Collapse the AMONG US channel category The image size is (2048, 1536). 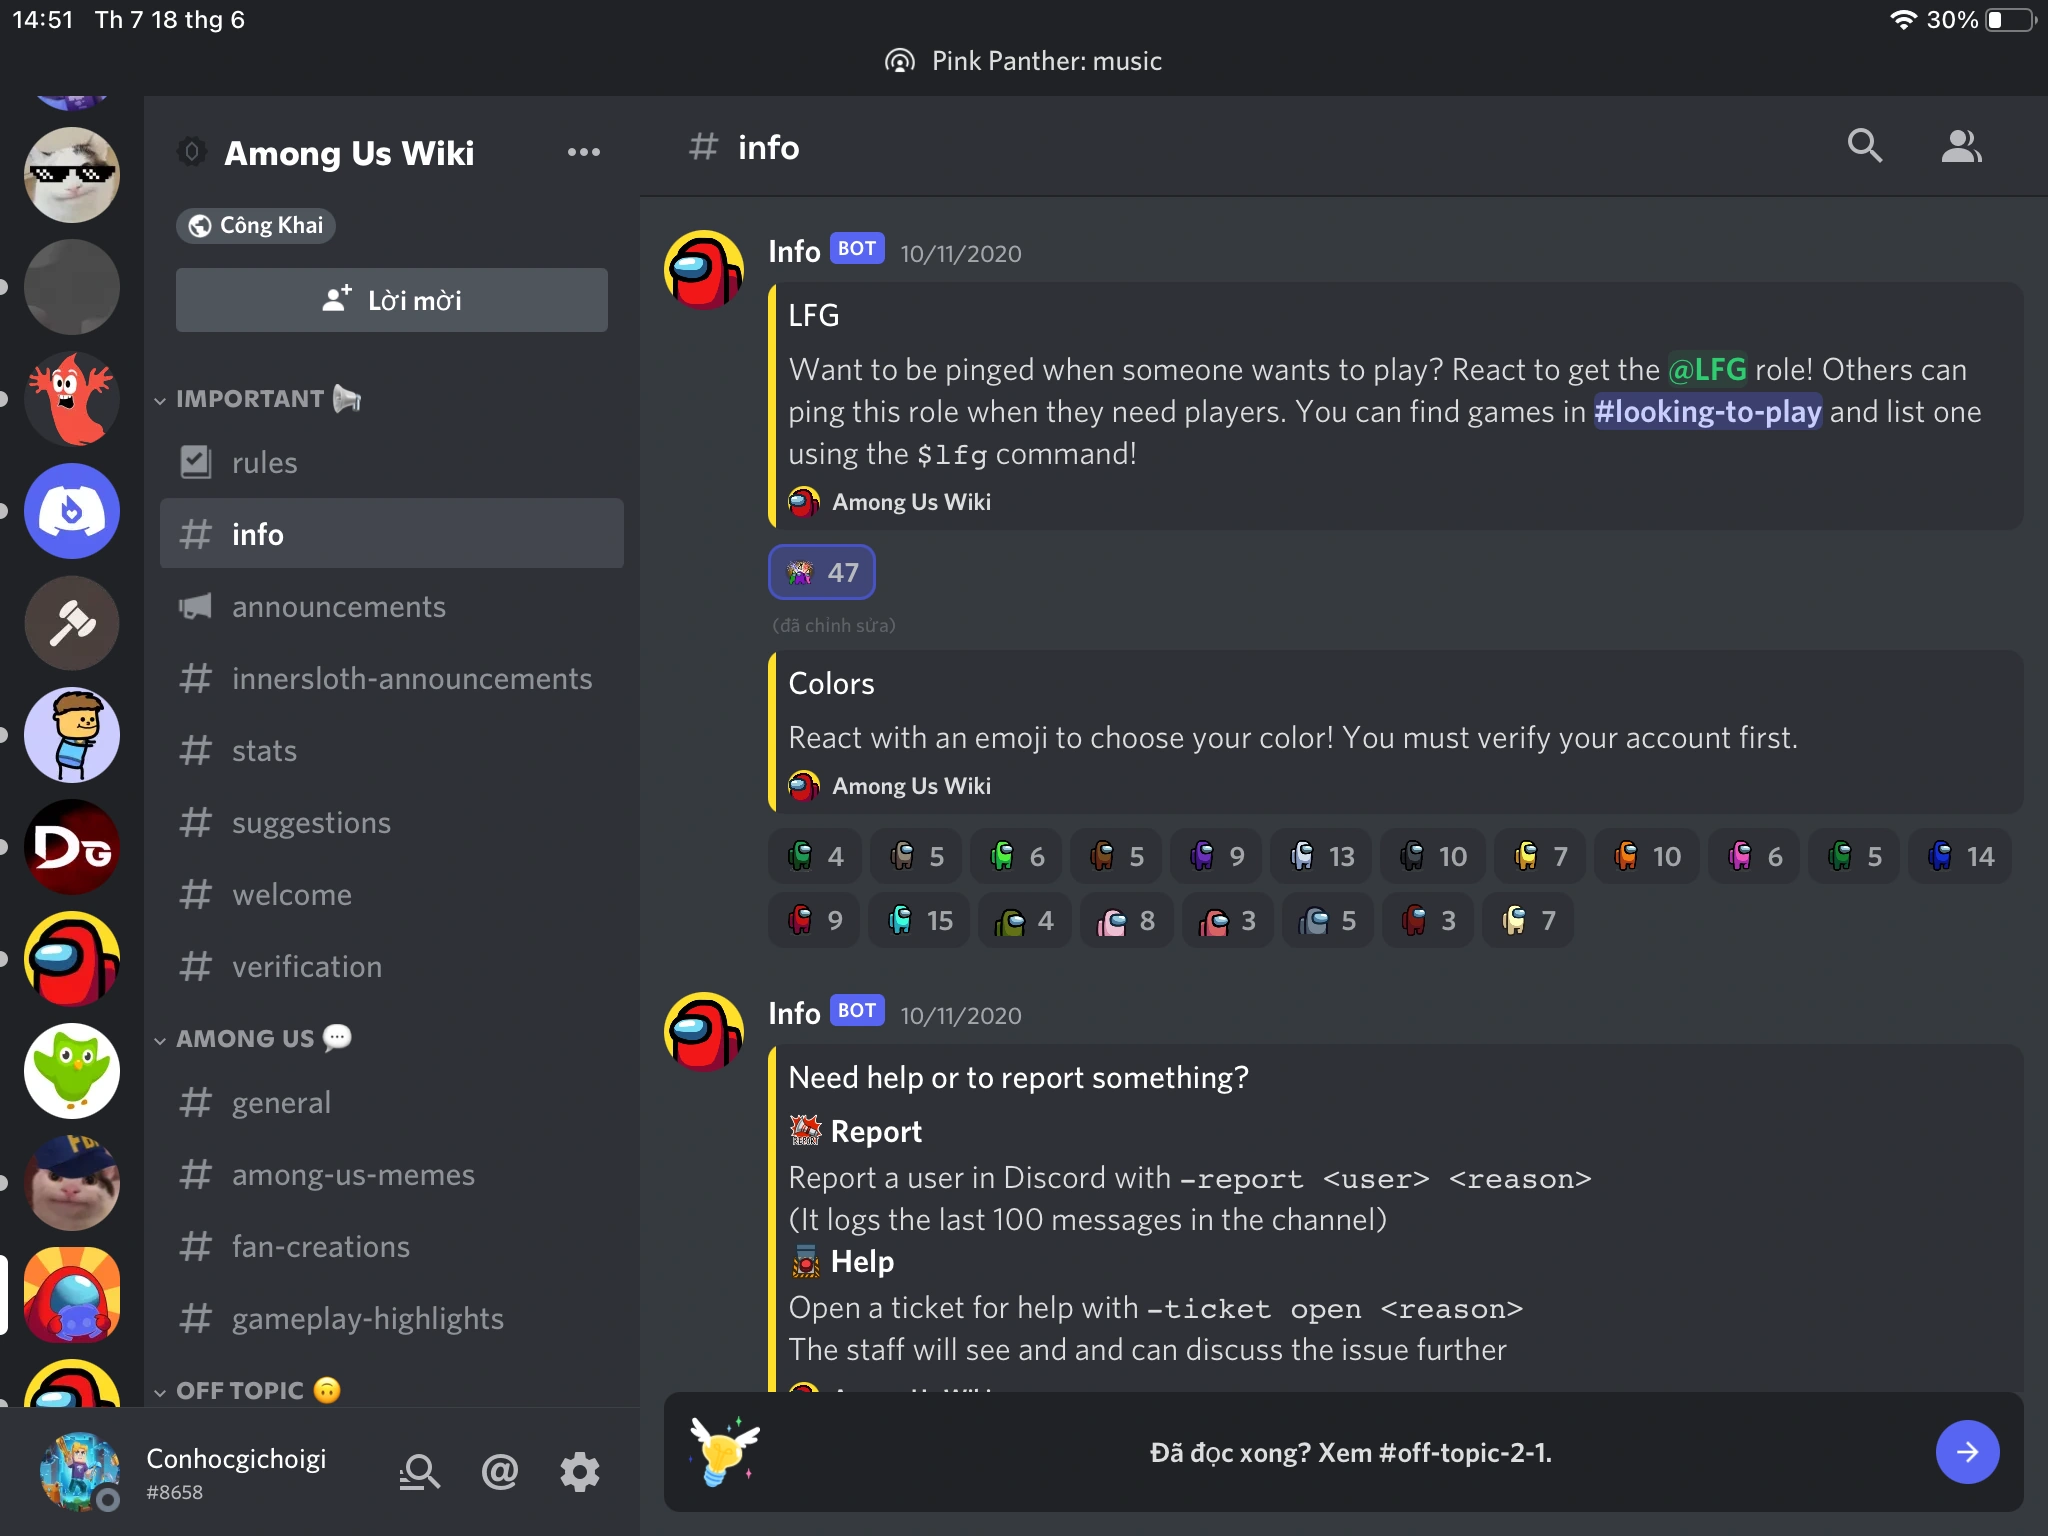[x=245, y=1039]
